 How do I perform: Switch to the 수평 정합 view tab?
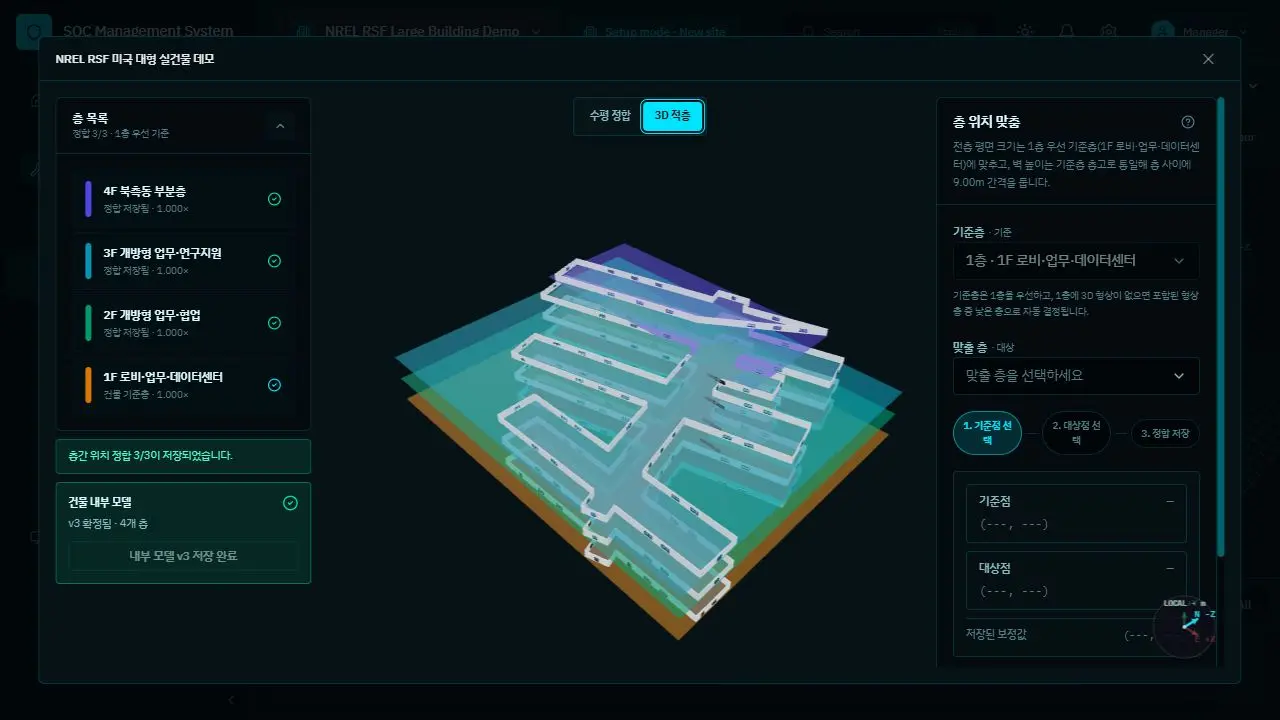610,116
